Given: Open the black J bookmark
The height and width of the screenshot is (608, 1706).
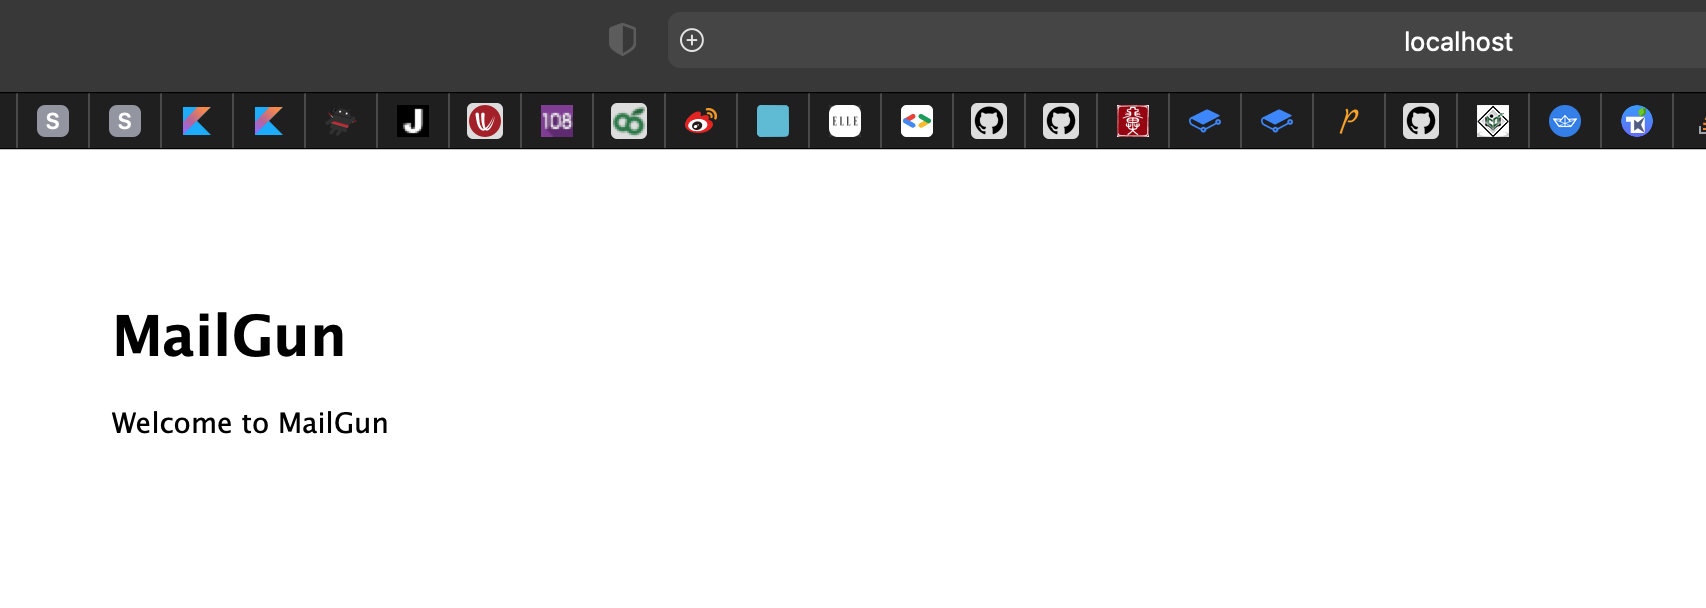Looking at the screenshot, I should (413, 121).
